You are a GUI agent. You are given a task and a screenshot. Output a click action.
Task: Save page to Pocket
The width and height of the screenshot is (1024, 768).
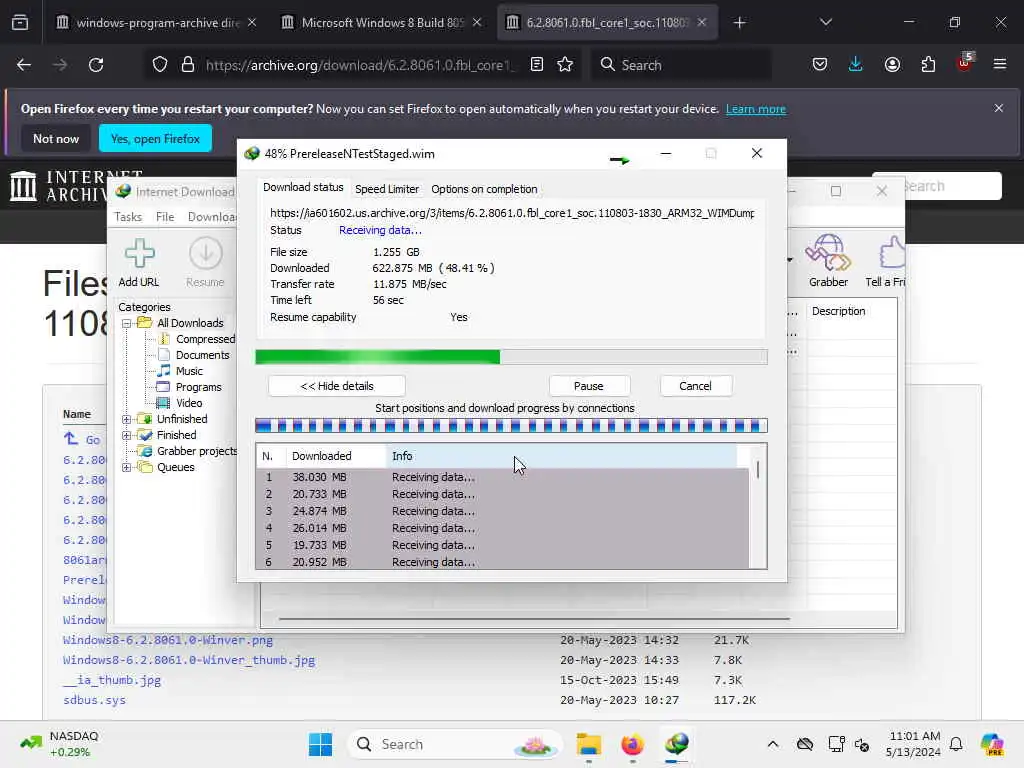[x=820, y=65]
